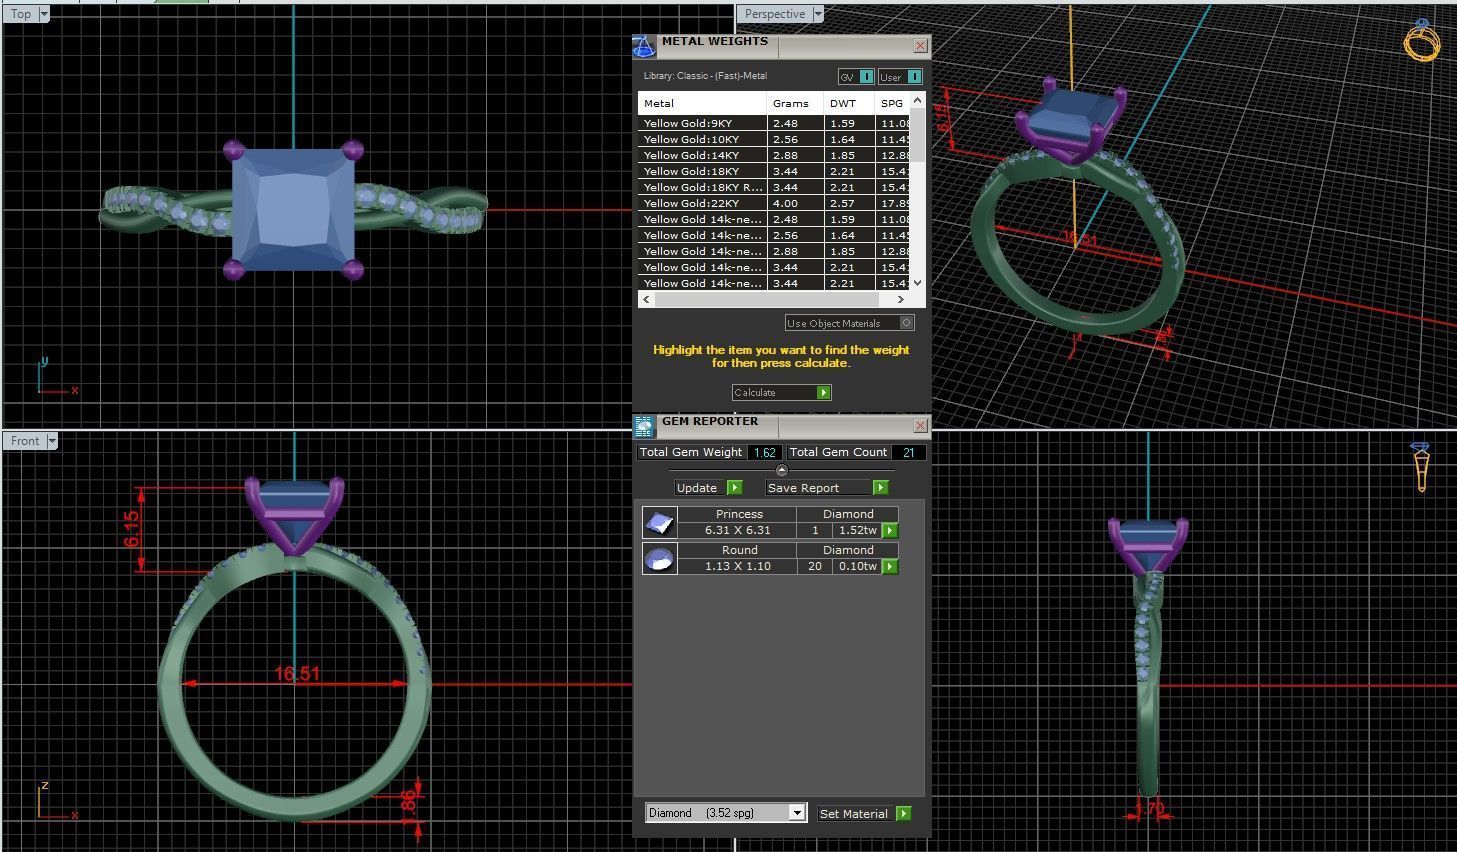Click the 2.88 grams cell for Yellow Gold:14KY
Viewport: 1457px width, 852px height.
pos(795,155)
